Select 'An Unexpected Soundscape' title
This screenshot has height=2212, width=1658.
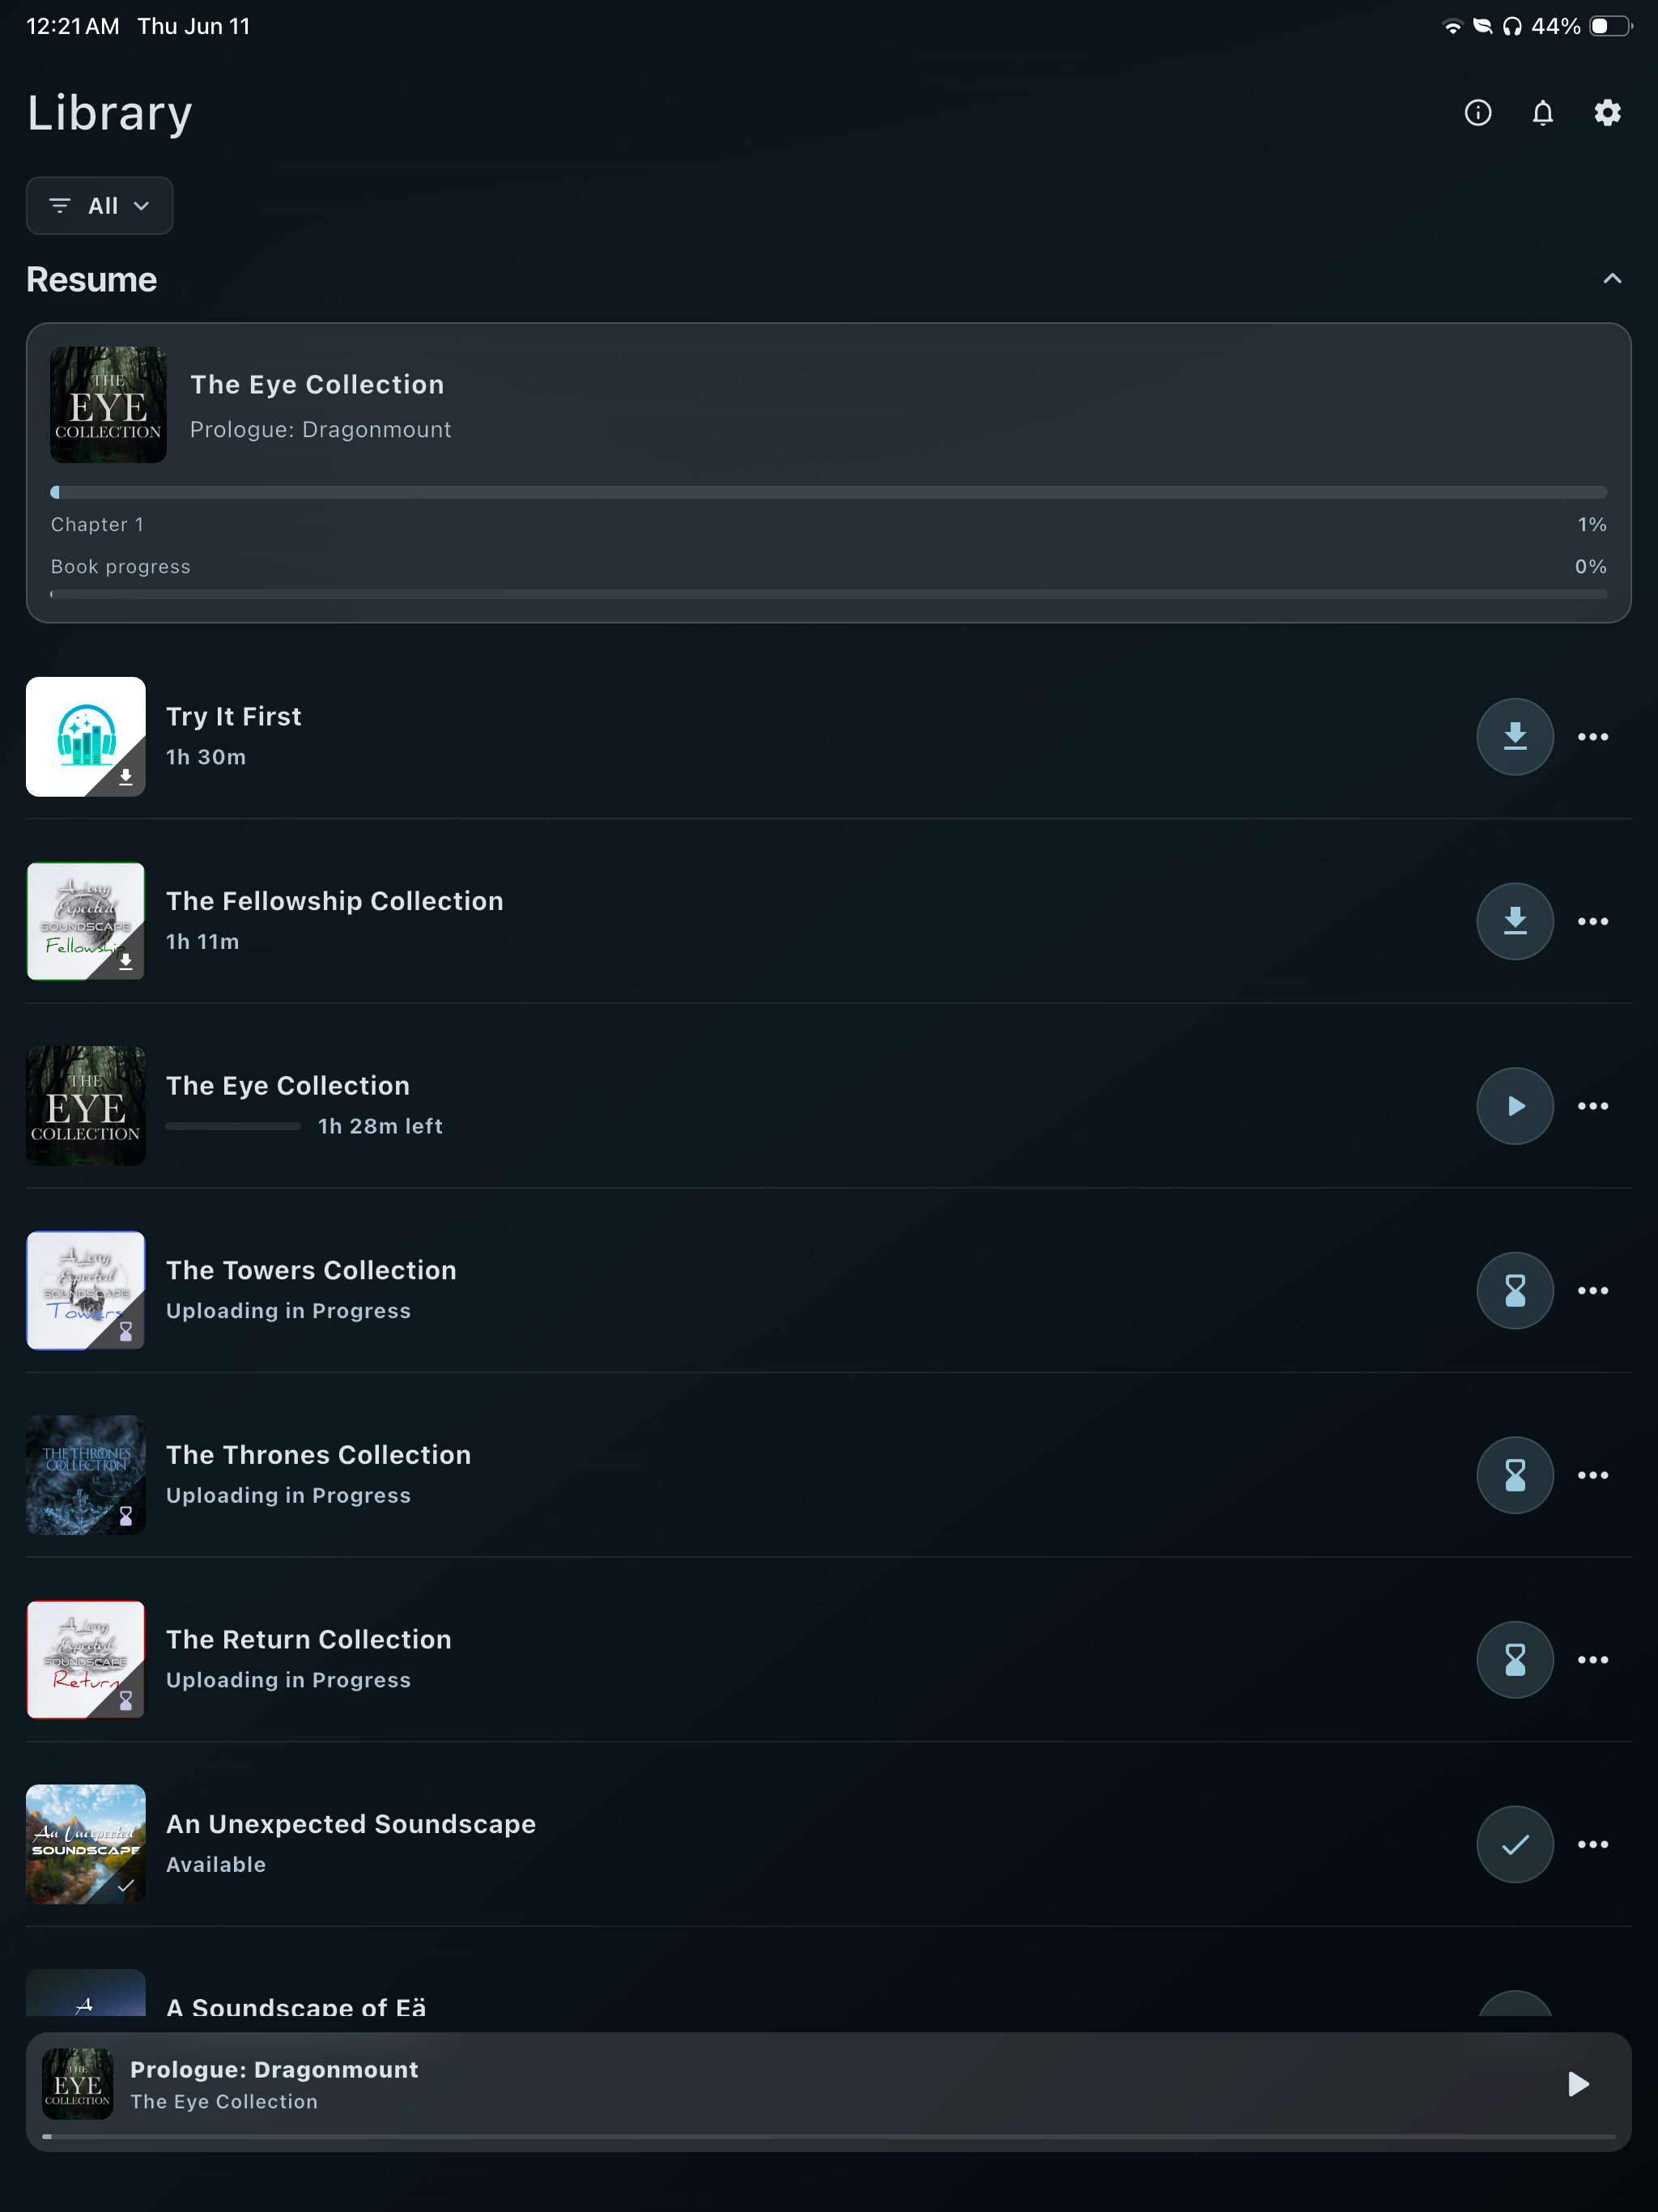[351, 1824]
